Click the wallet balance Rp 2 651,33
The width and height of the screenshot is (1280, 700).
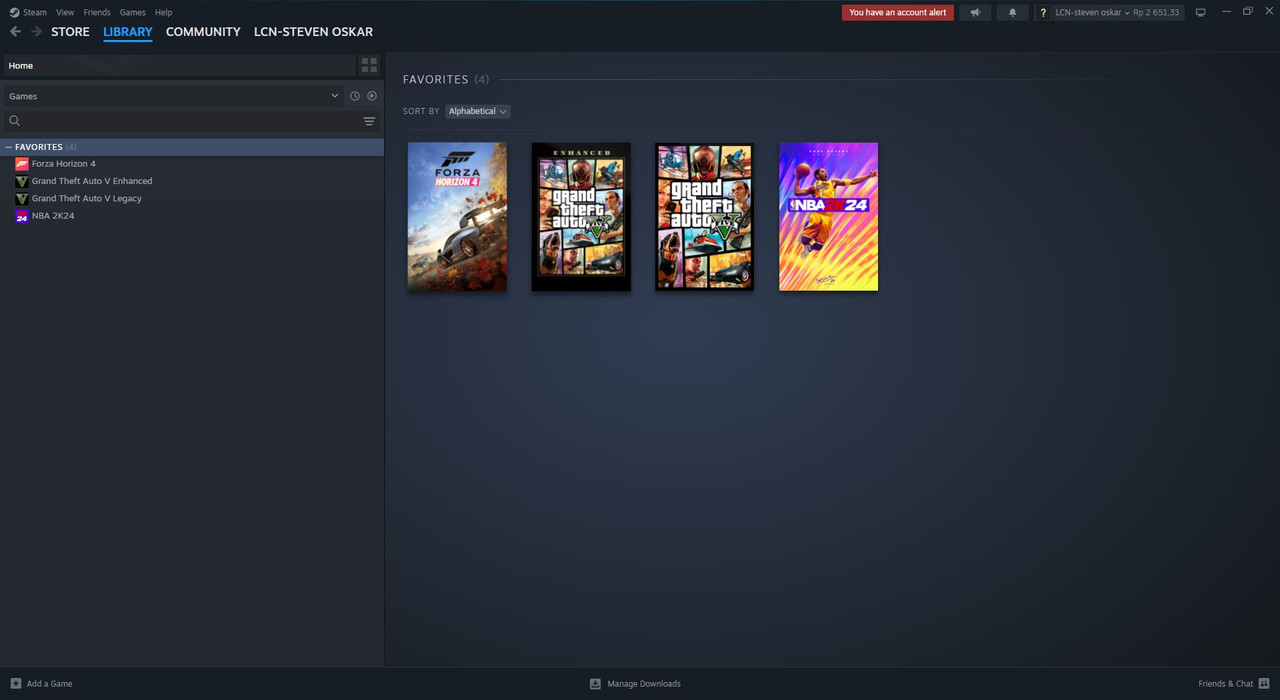coord(1156,13)
